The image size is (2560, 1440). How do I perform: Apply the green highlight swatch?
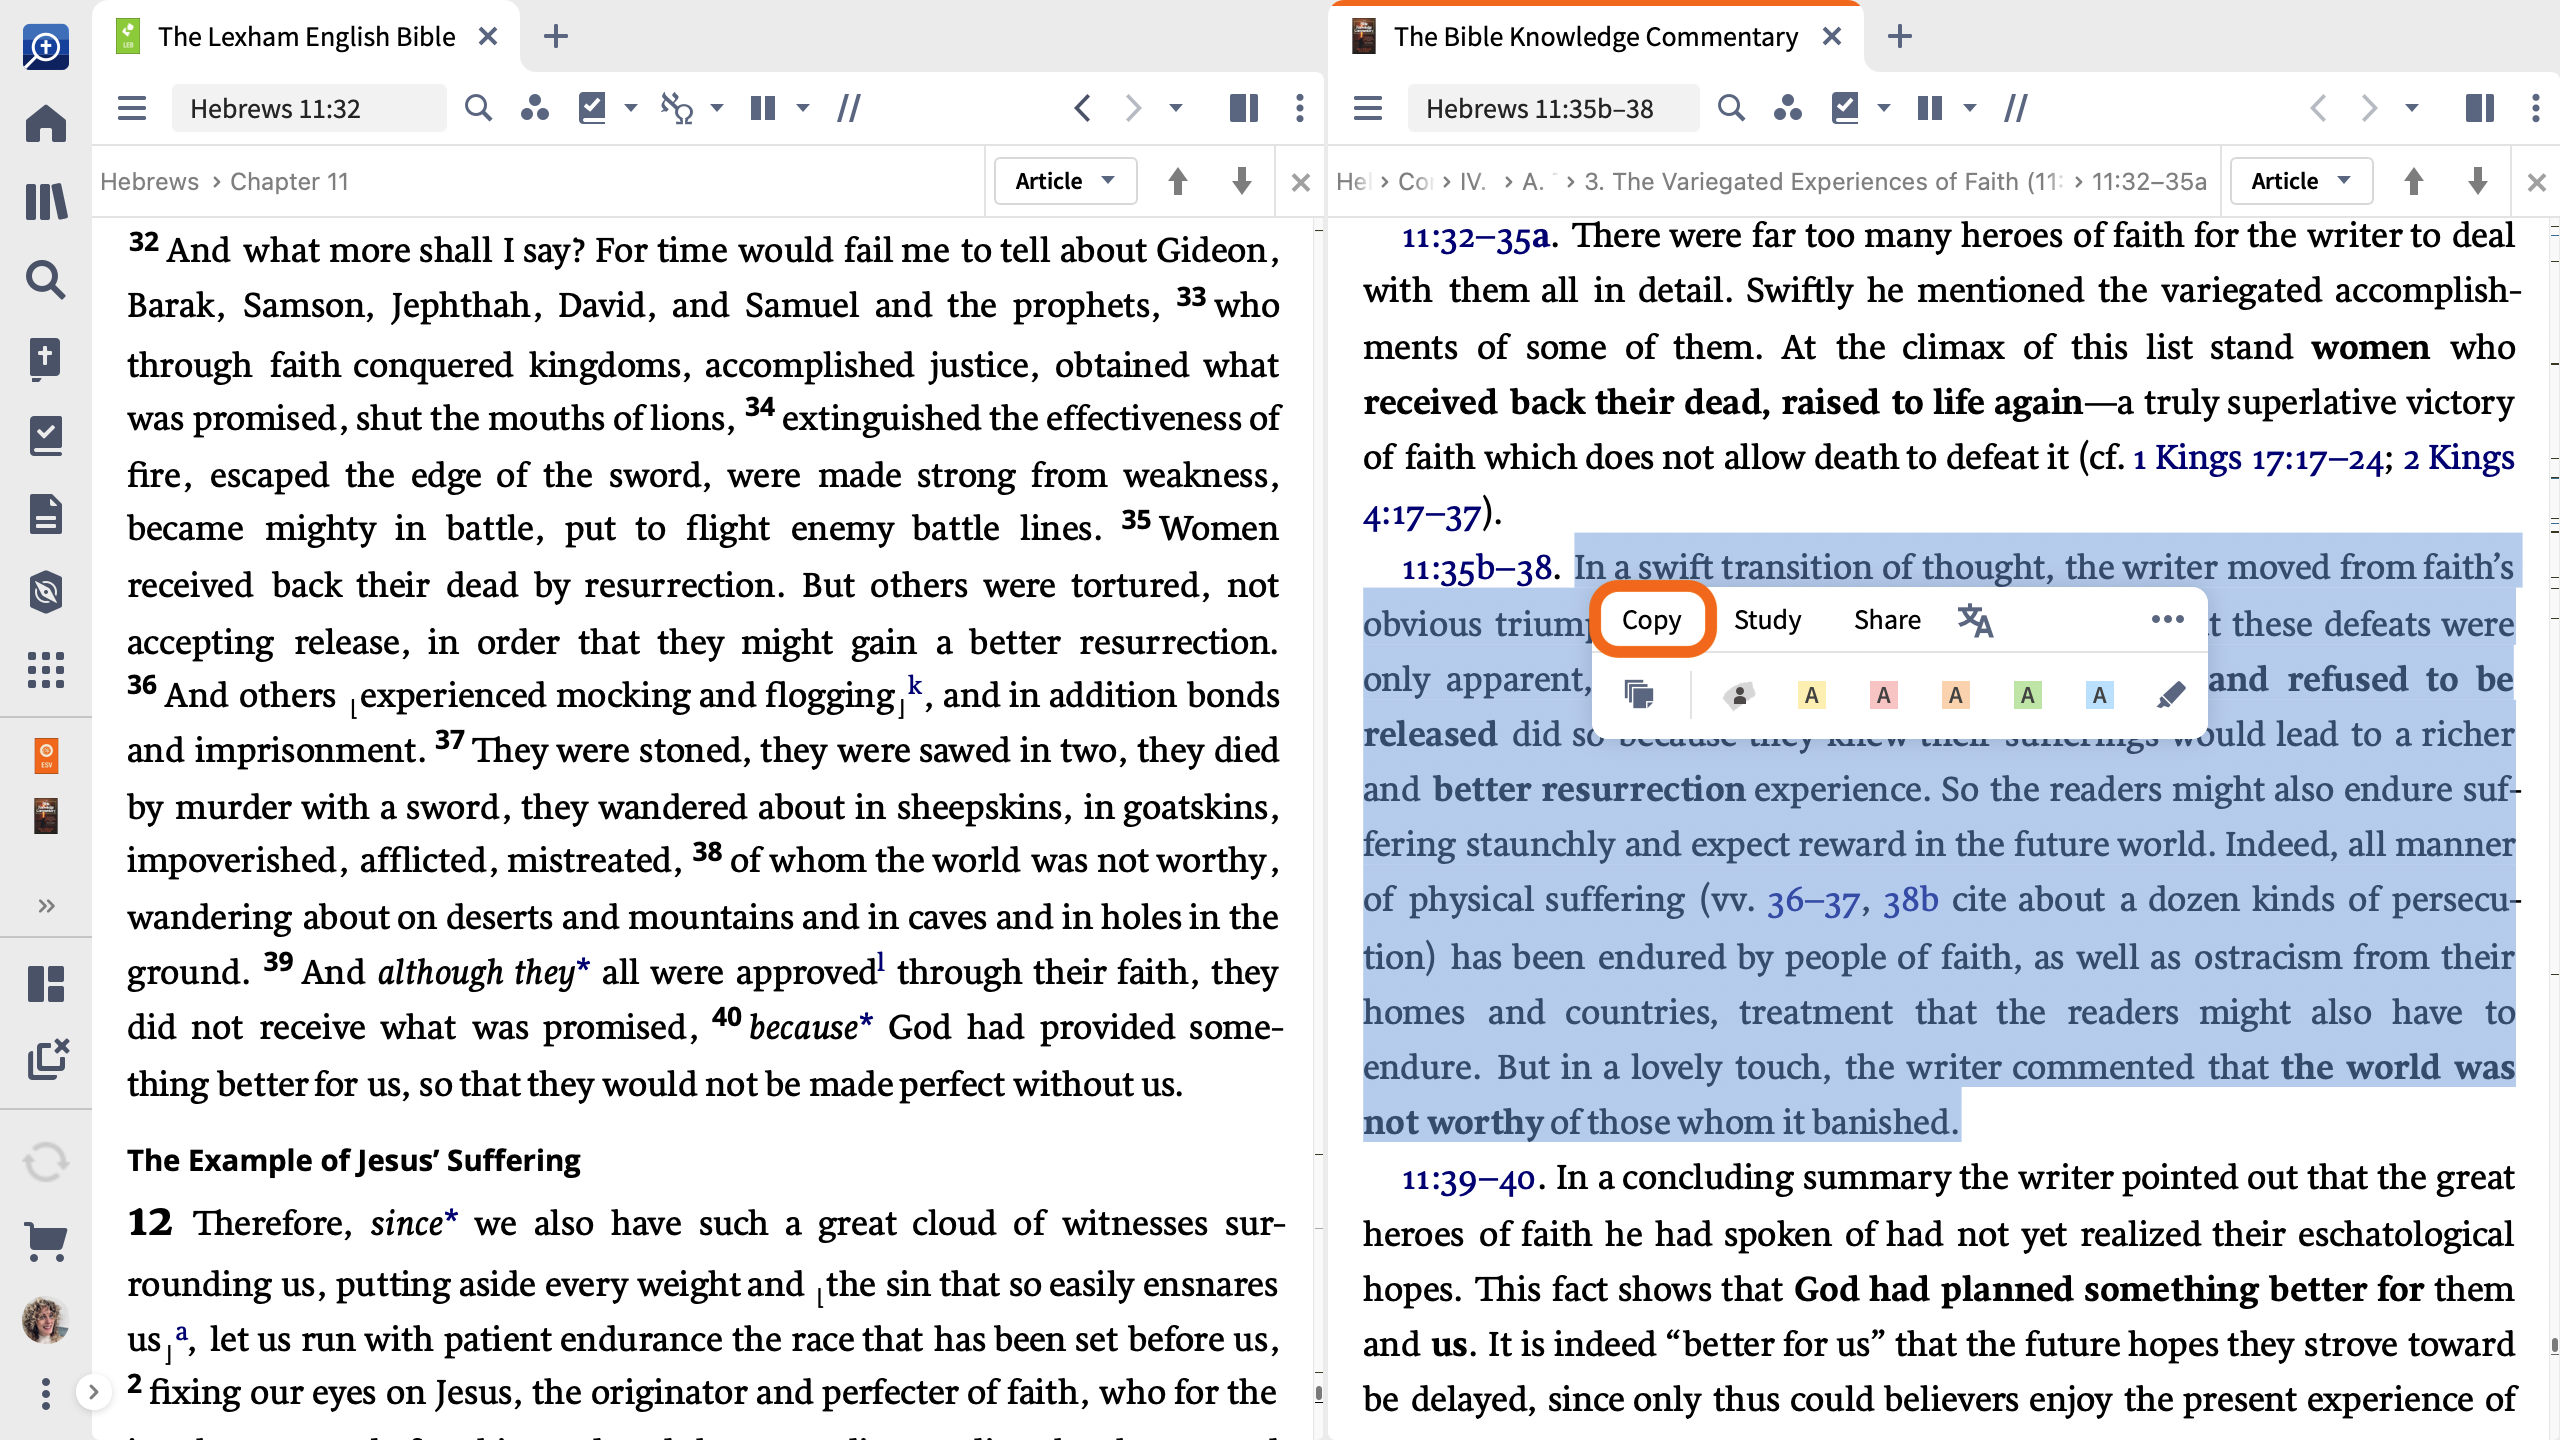click(x=2027, y=695)
